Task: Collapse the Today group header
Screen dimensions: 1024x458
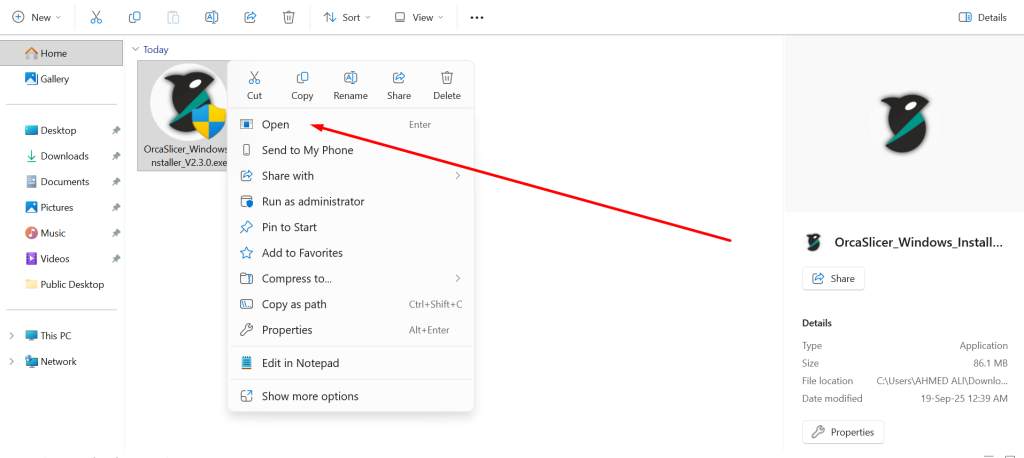Action: coord(135,49)
